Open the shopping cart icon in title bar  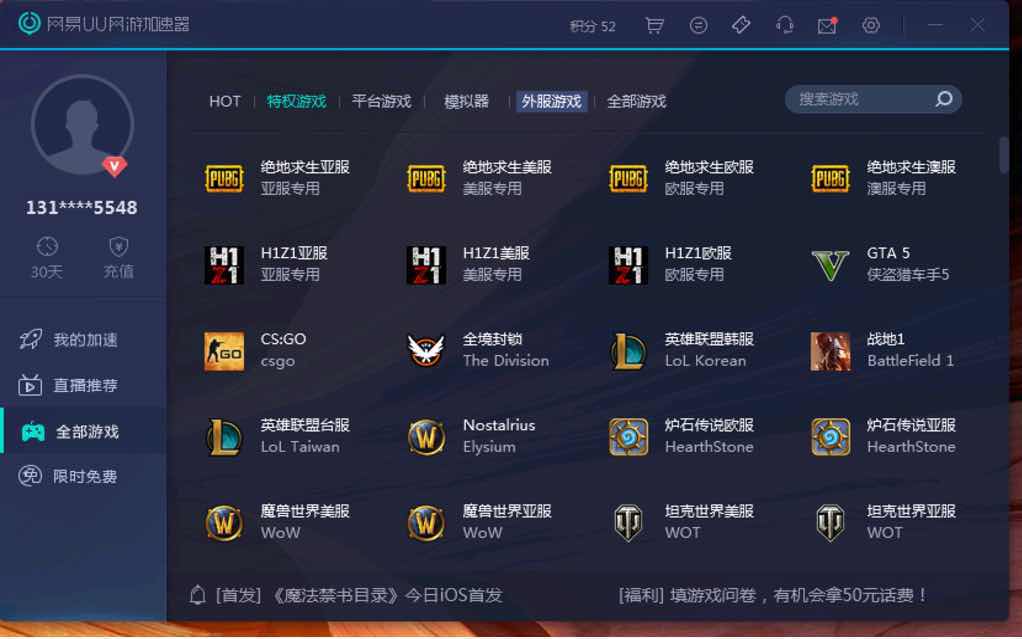click(654, 25)
